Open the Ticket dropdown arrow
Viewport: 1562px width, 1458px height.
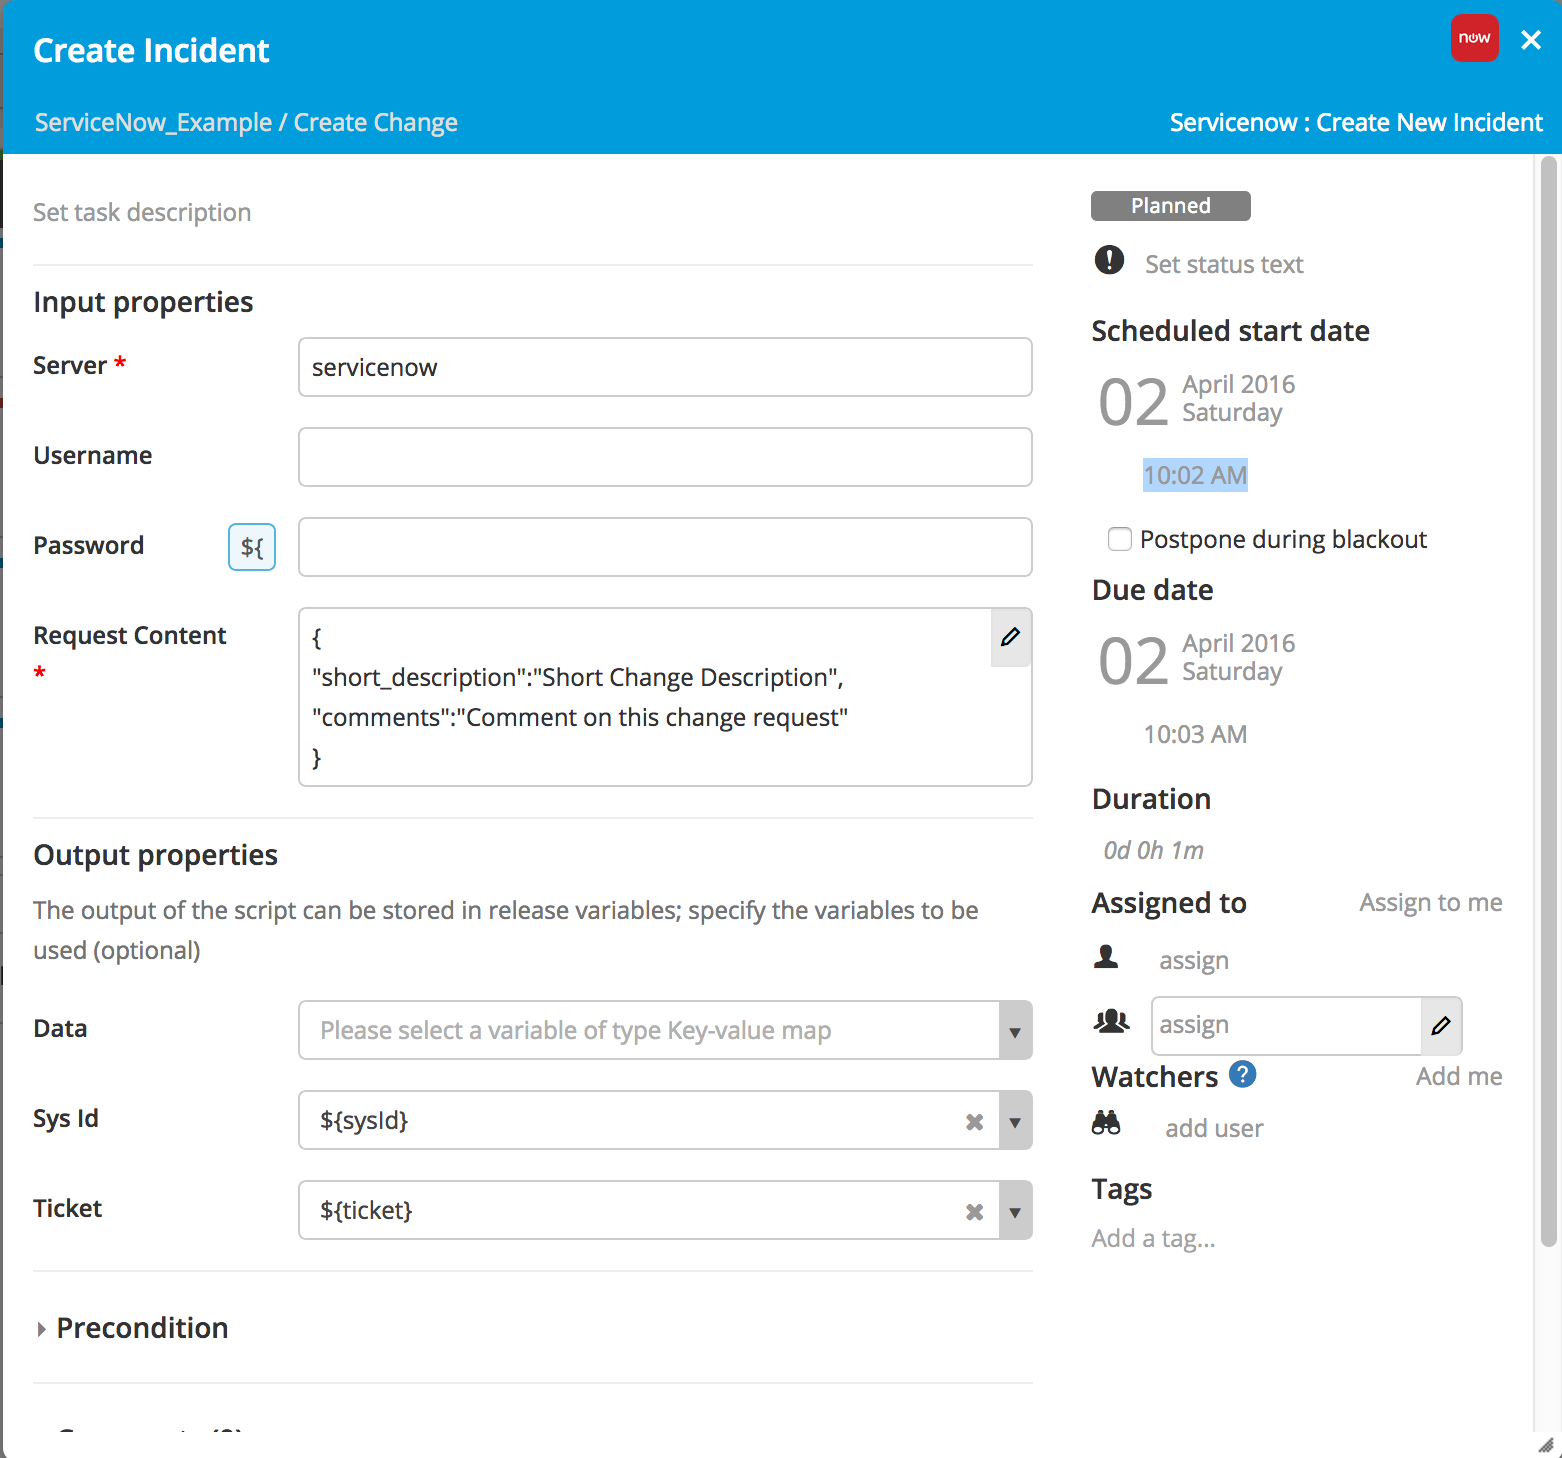coord(1015,1211)
